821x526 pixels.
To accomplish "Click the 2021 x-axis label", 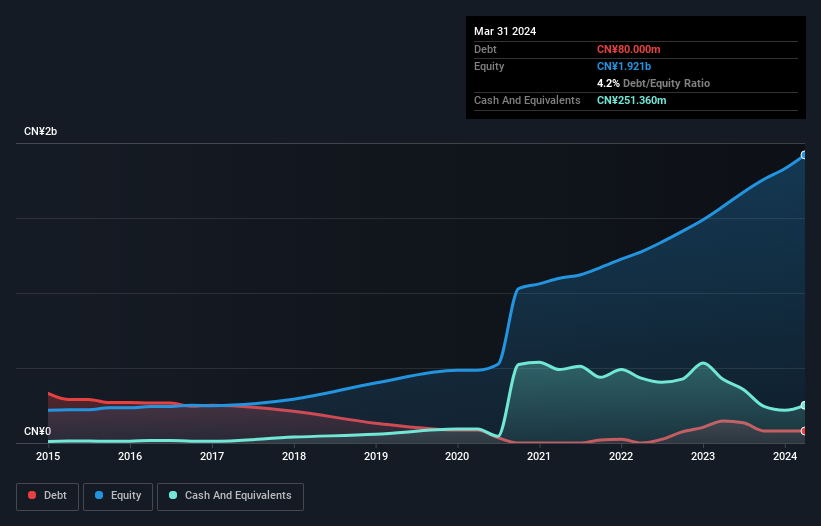I will point(539,456).
